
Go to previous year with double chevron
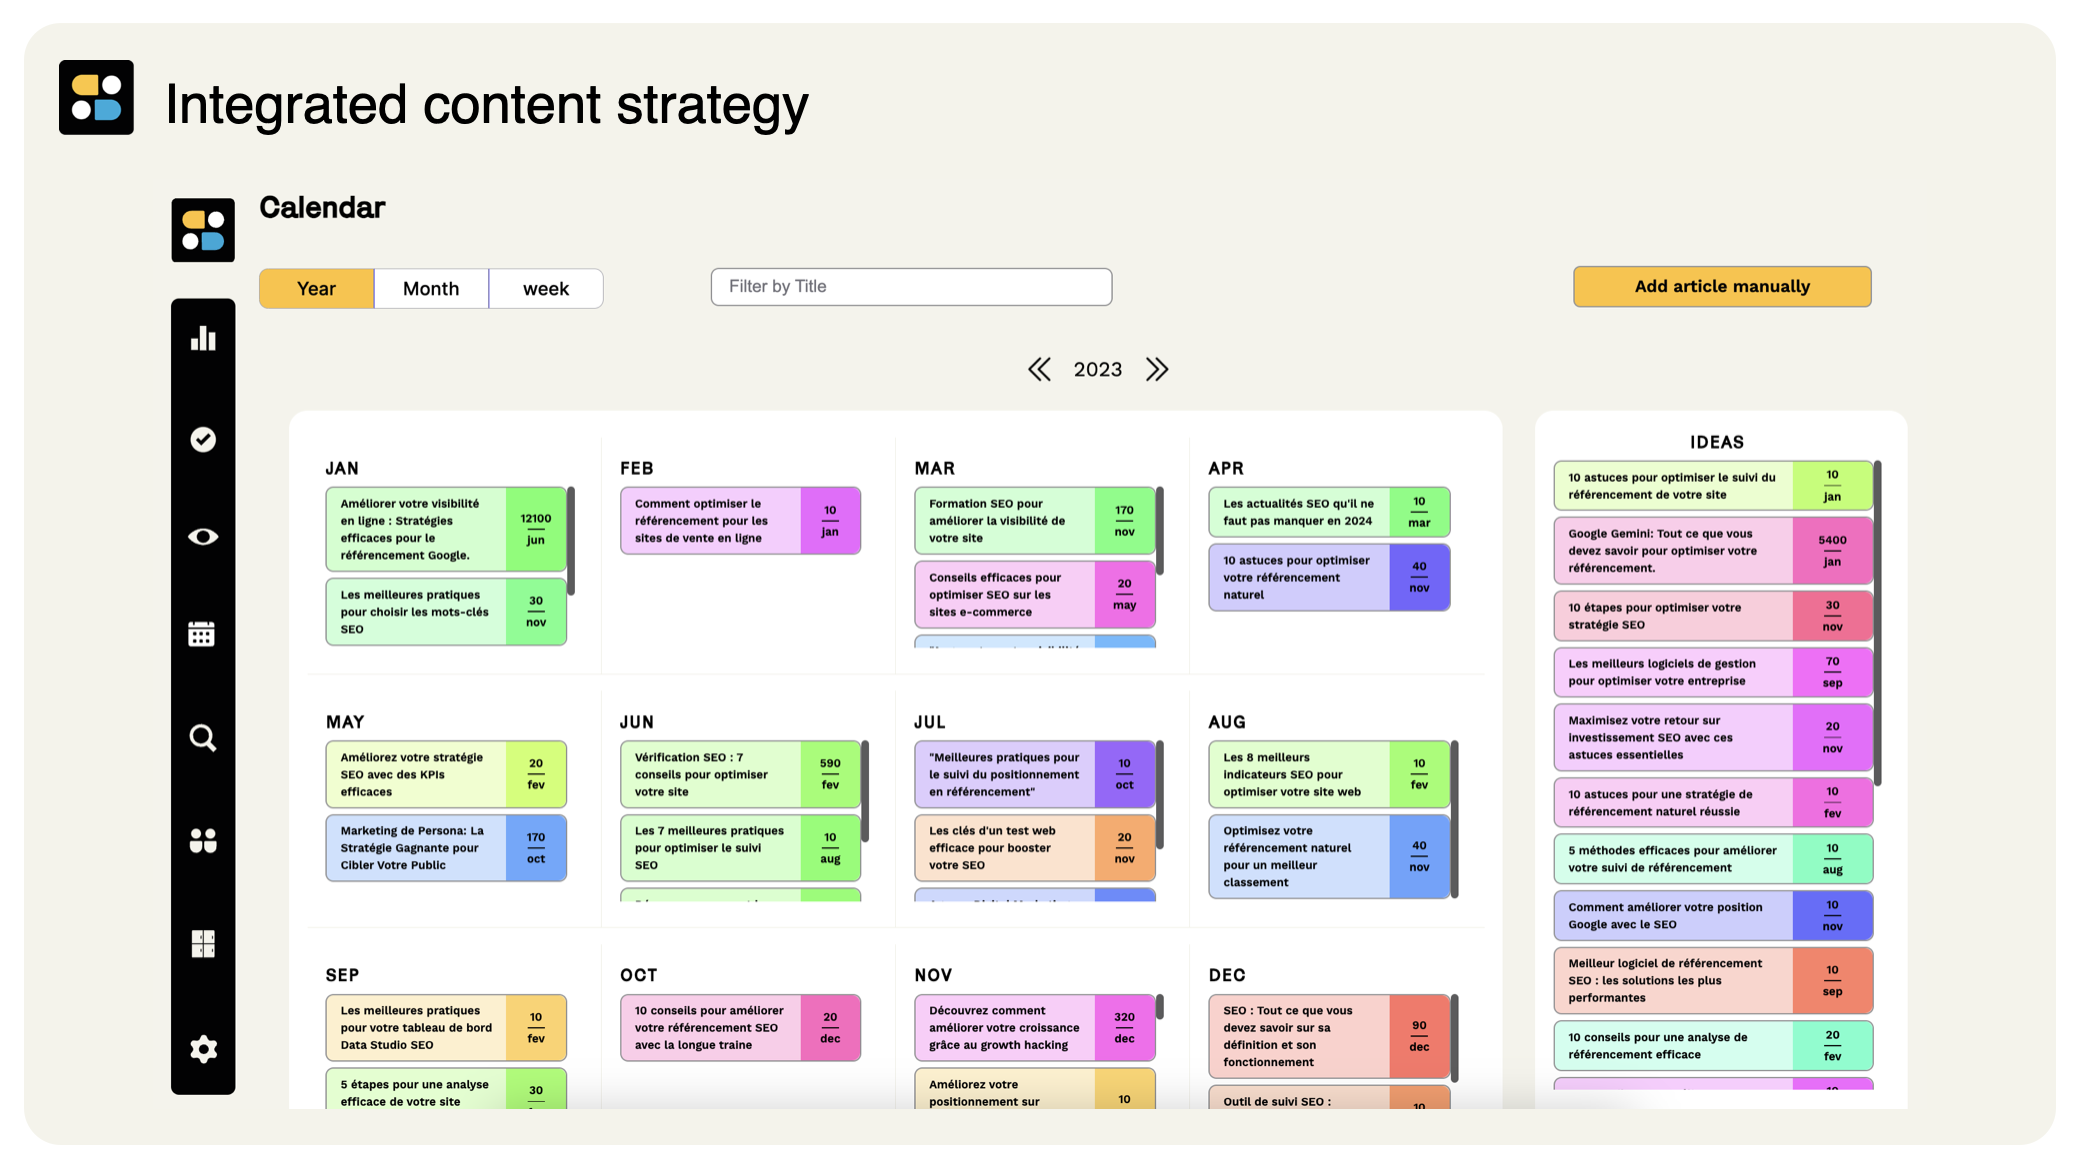coord(1039,370)
